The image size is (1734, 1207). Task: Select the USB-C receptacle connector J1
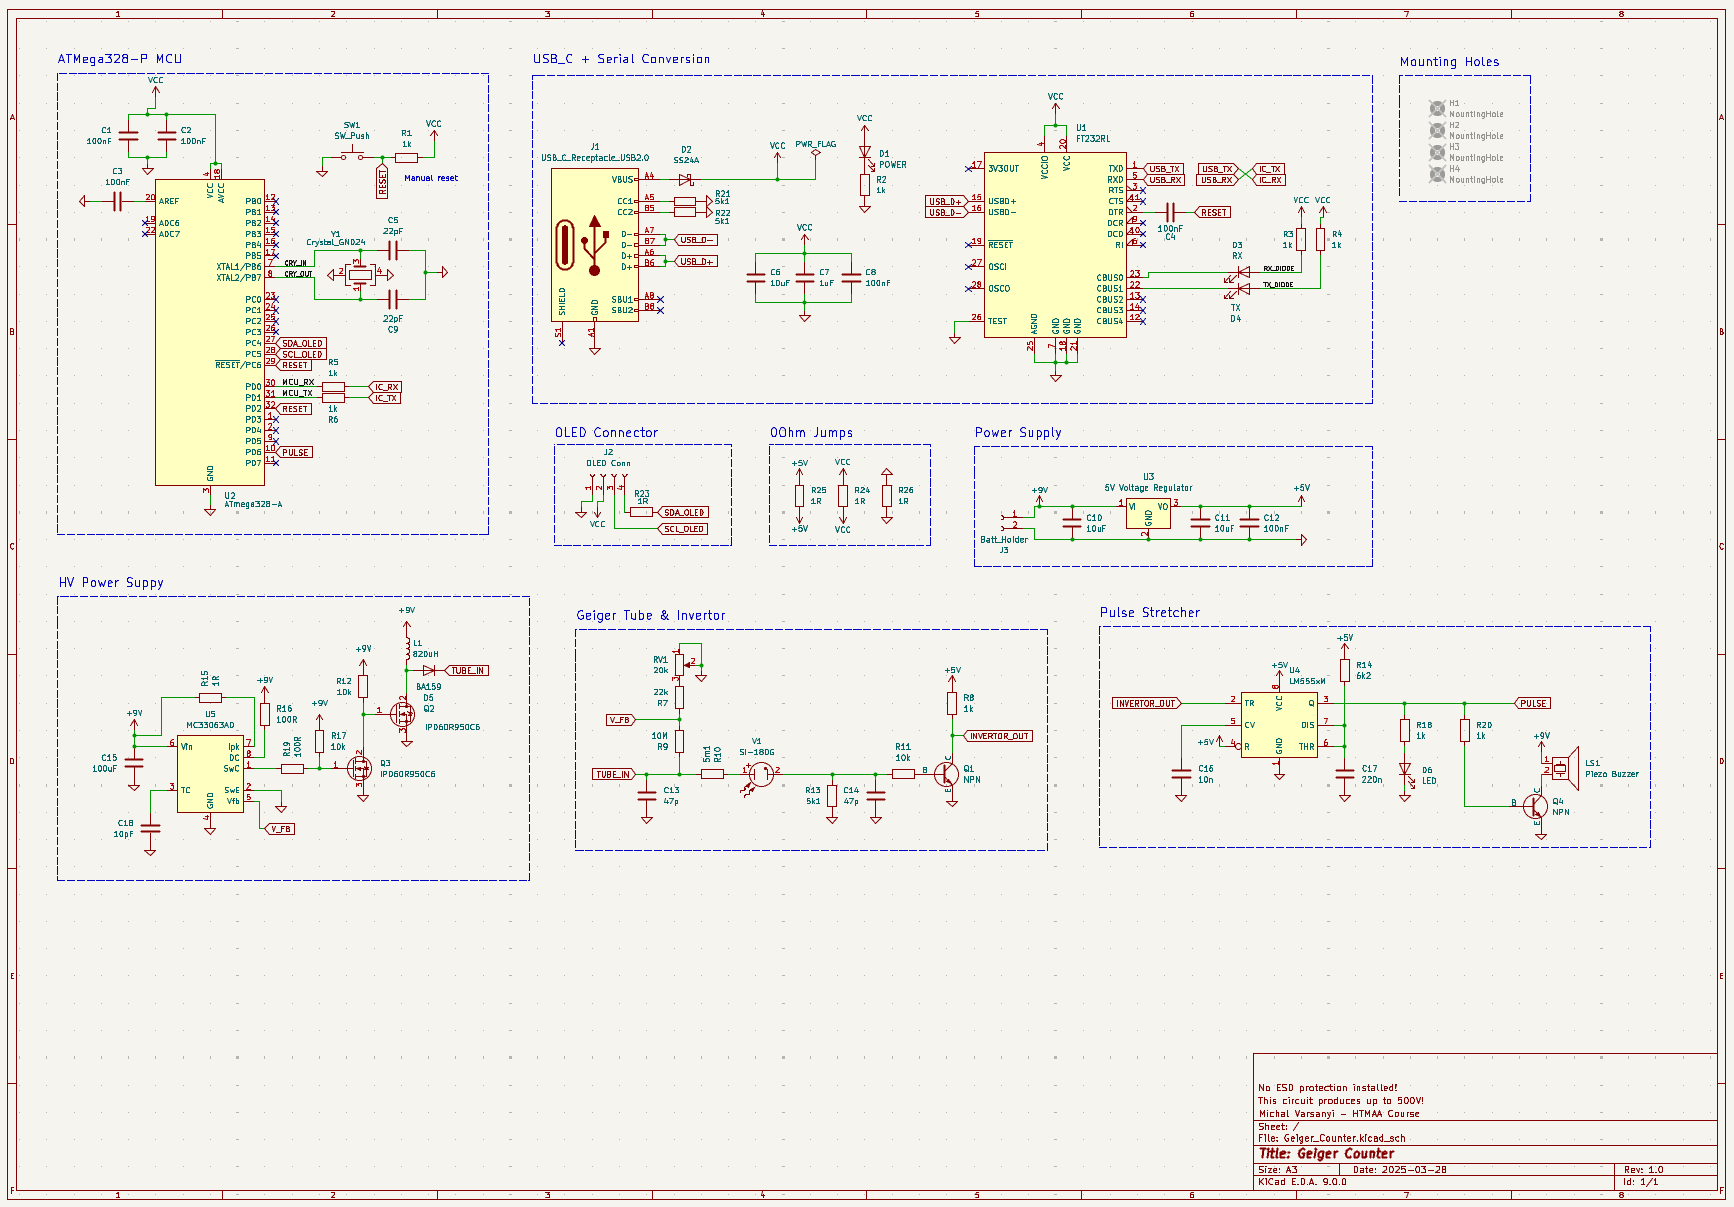594,245
